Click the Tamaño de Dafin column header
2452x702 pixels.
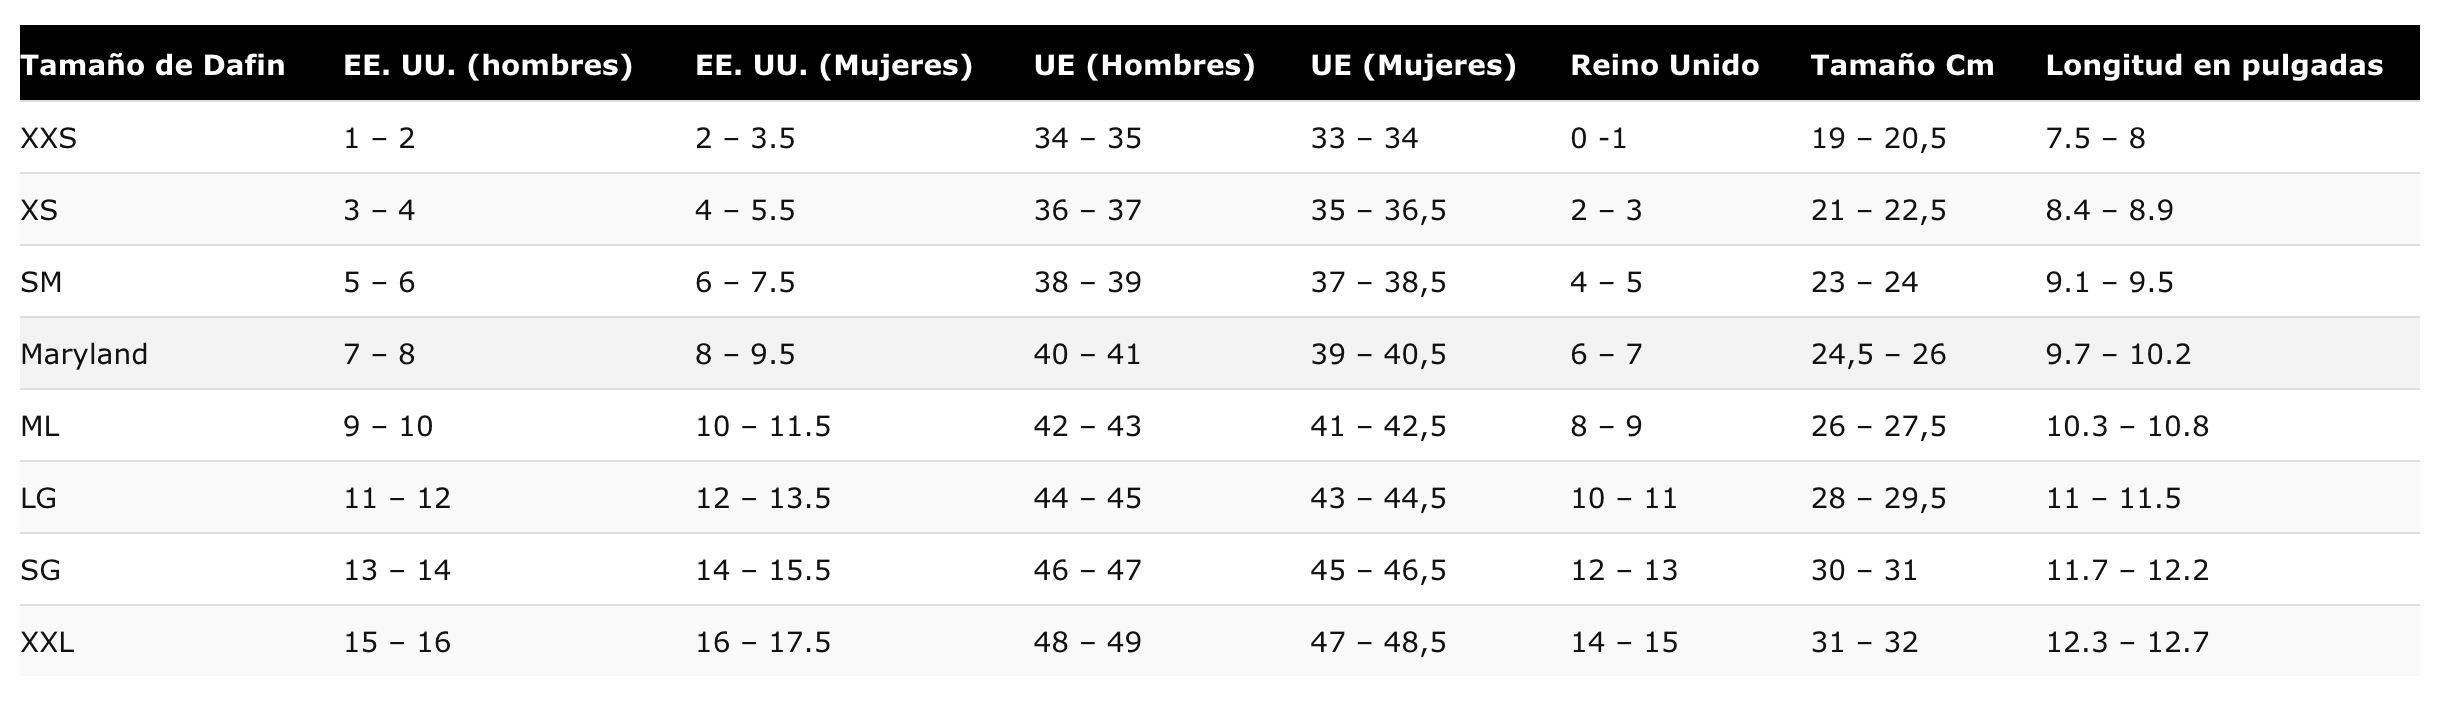click(x=153, y=66)
